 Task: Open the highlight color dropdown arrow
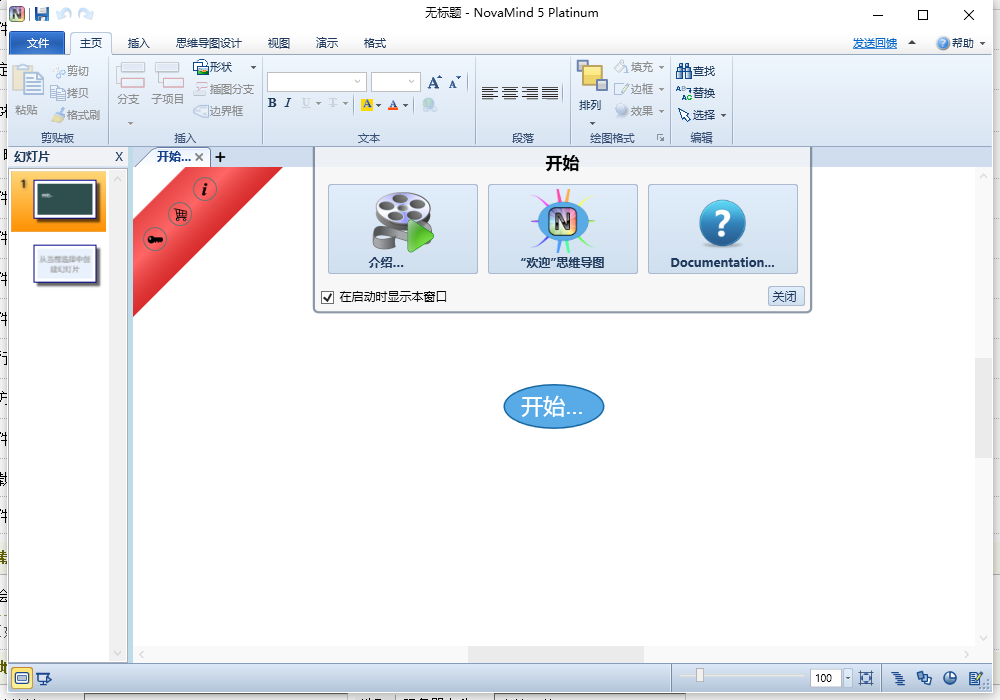[378, 105]
